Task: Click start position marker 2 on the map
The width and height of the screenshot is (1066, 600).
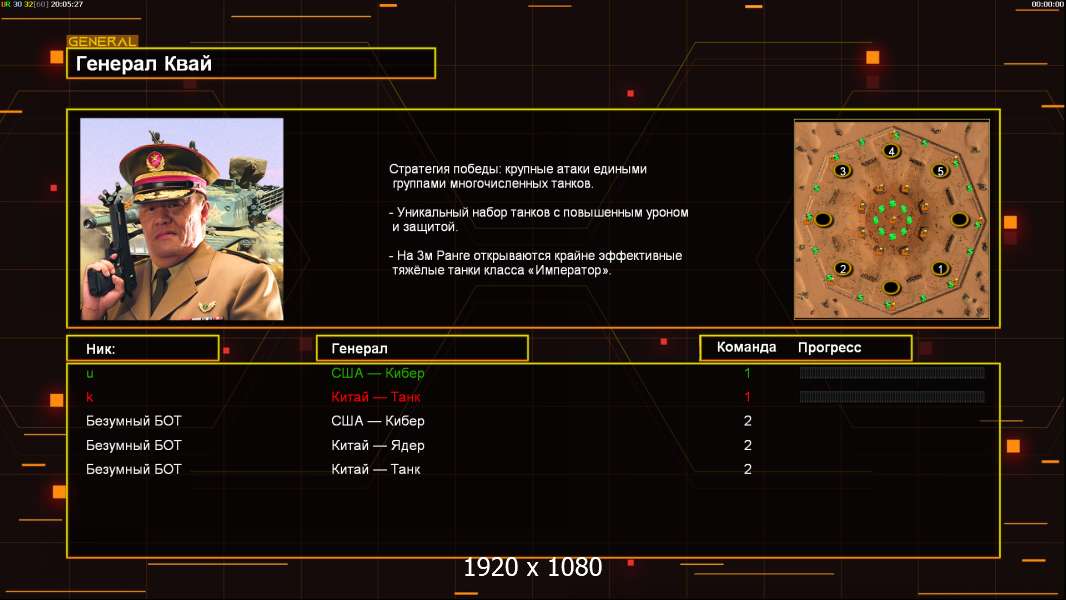Action: [843, 268]
